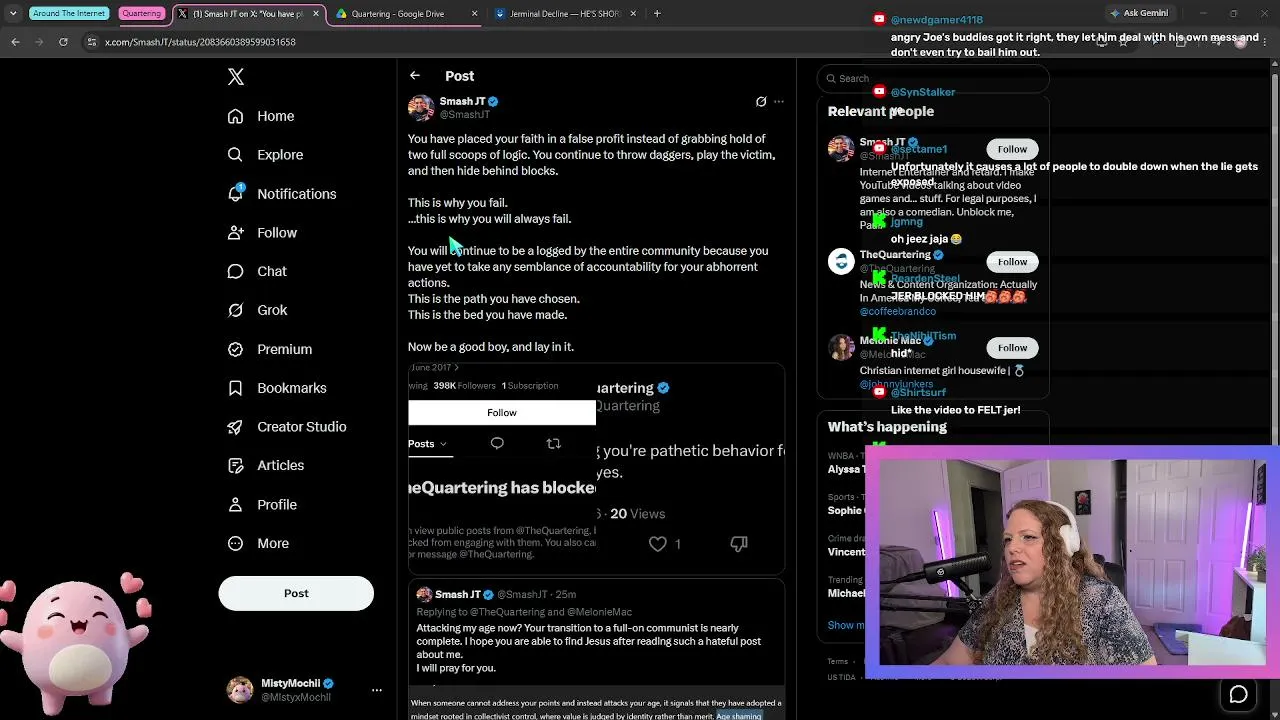Viewport: 1280px width, 720px height.
Task: Open Profile in the X sidebar
Action: (262, 505)
